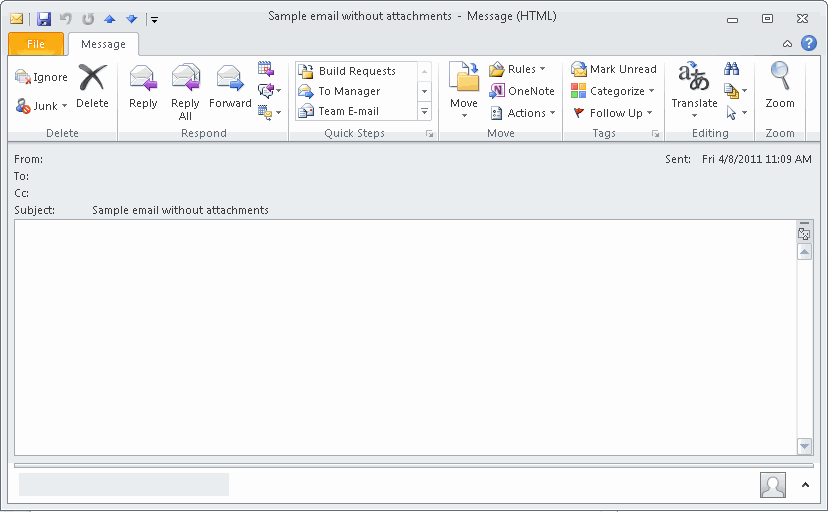Click the icon above the message scrollbar

pyautogui.click(x=804, y=232)
